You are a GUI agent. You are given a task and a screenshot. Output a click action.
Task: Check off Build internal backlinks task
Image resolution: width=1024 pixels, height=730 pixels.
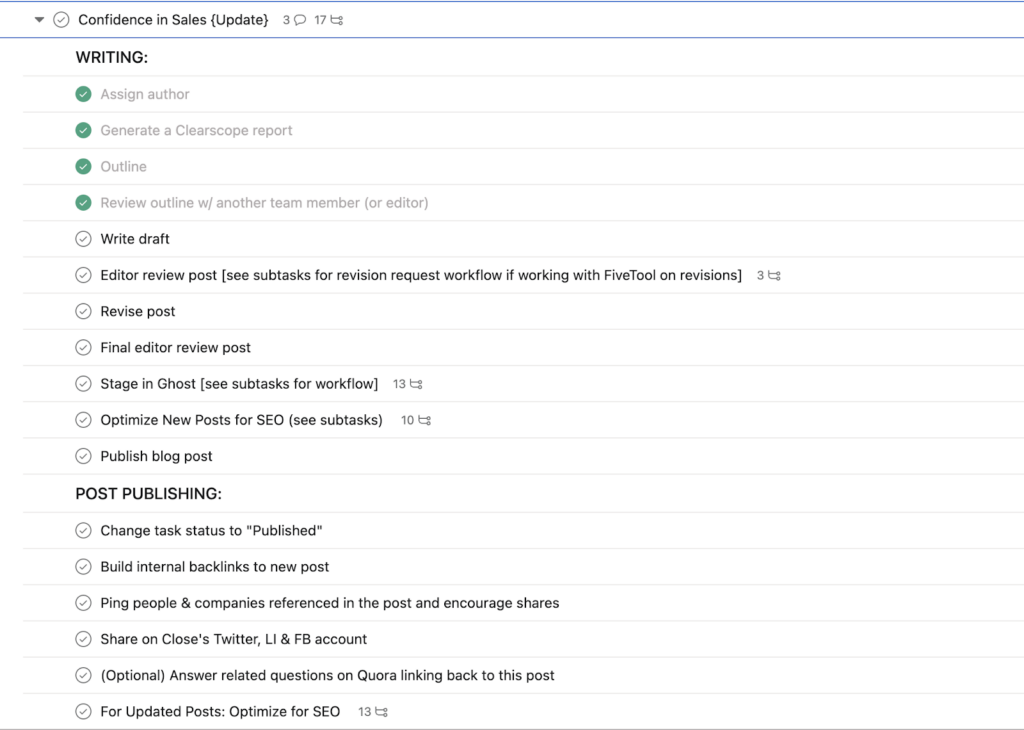coord(84,567)
